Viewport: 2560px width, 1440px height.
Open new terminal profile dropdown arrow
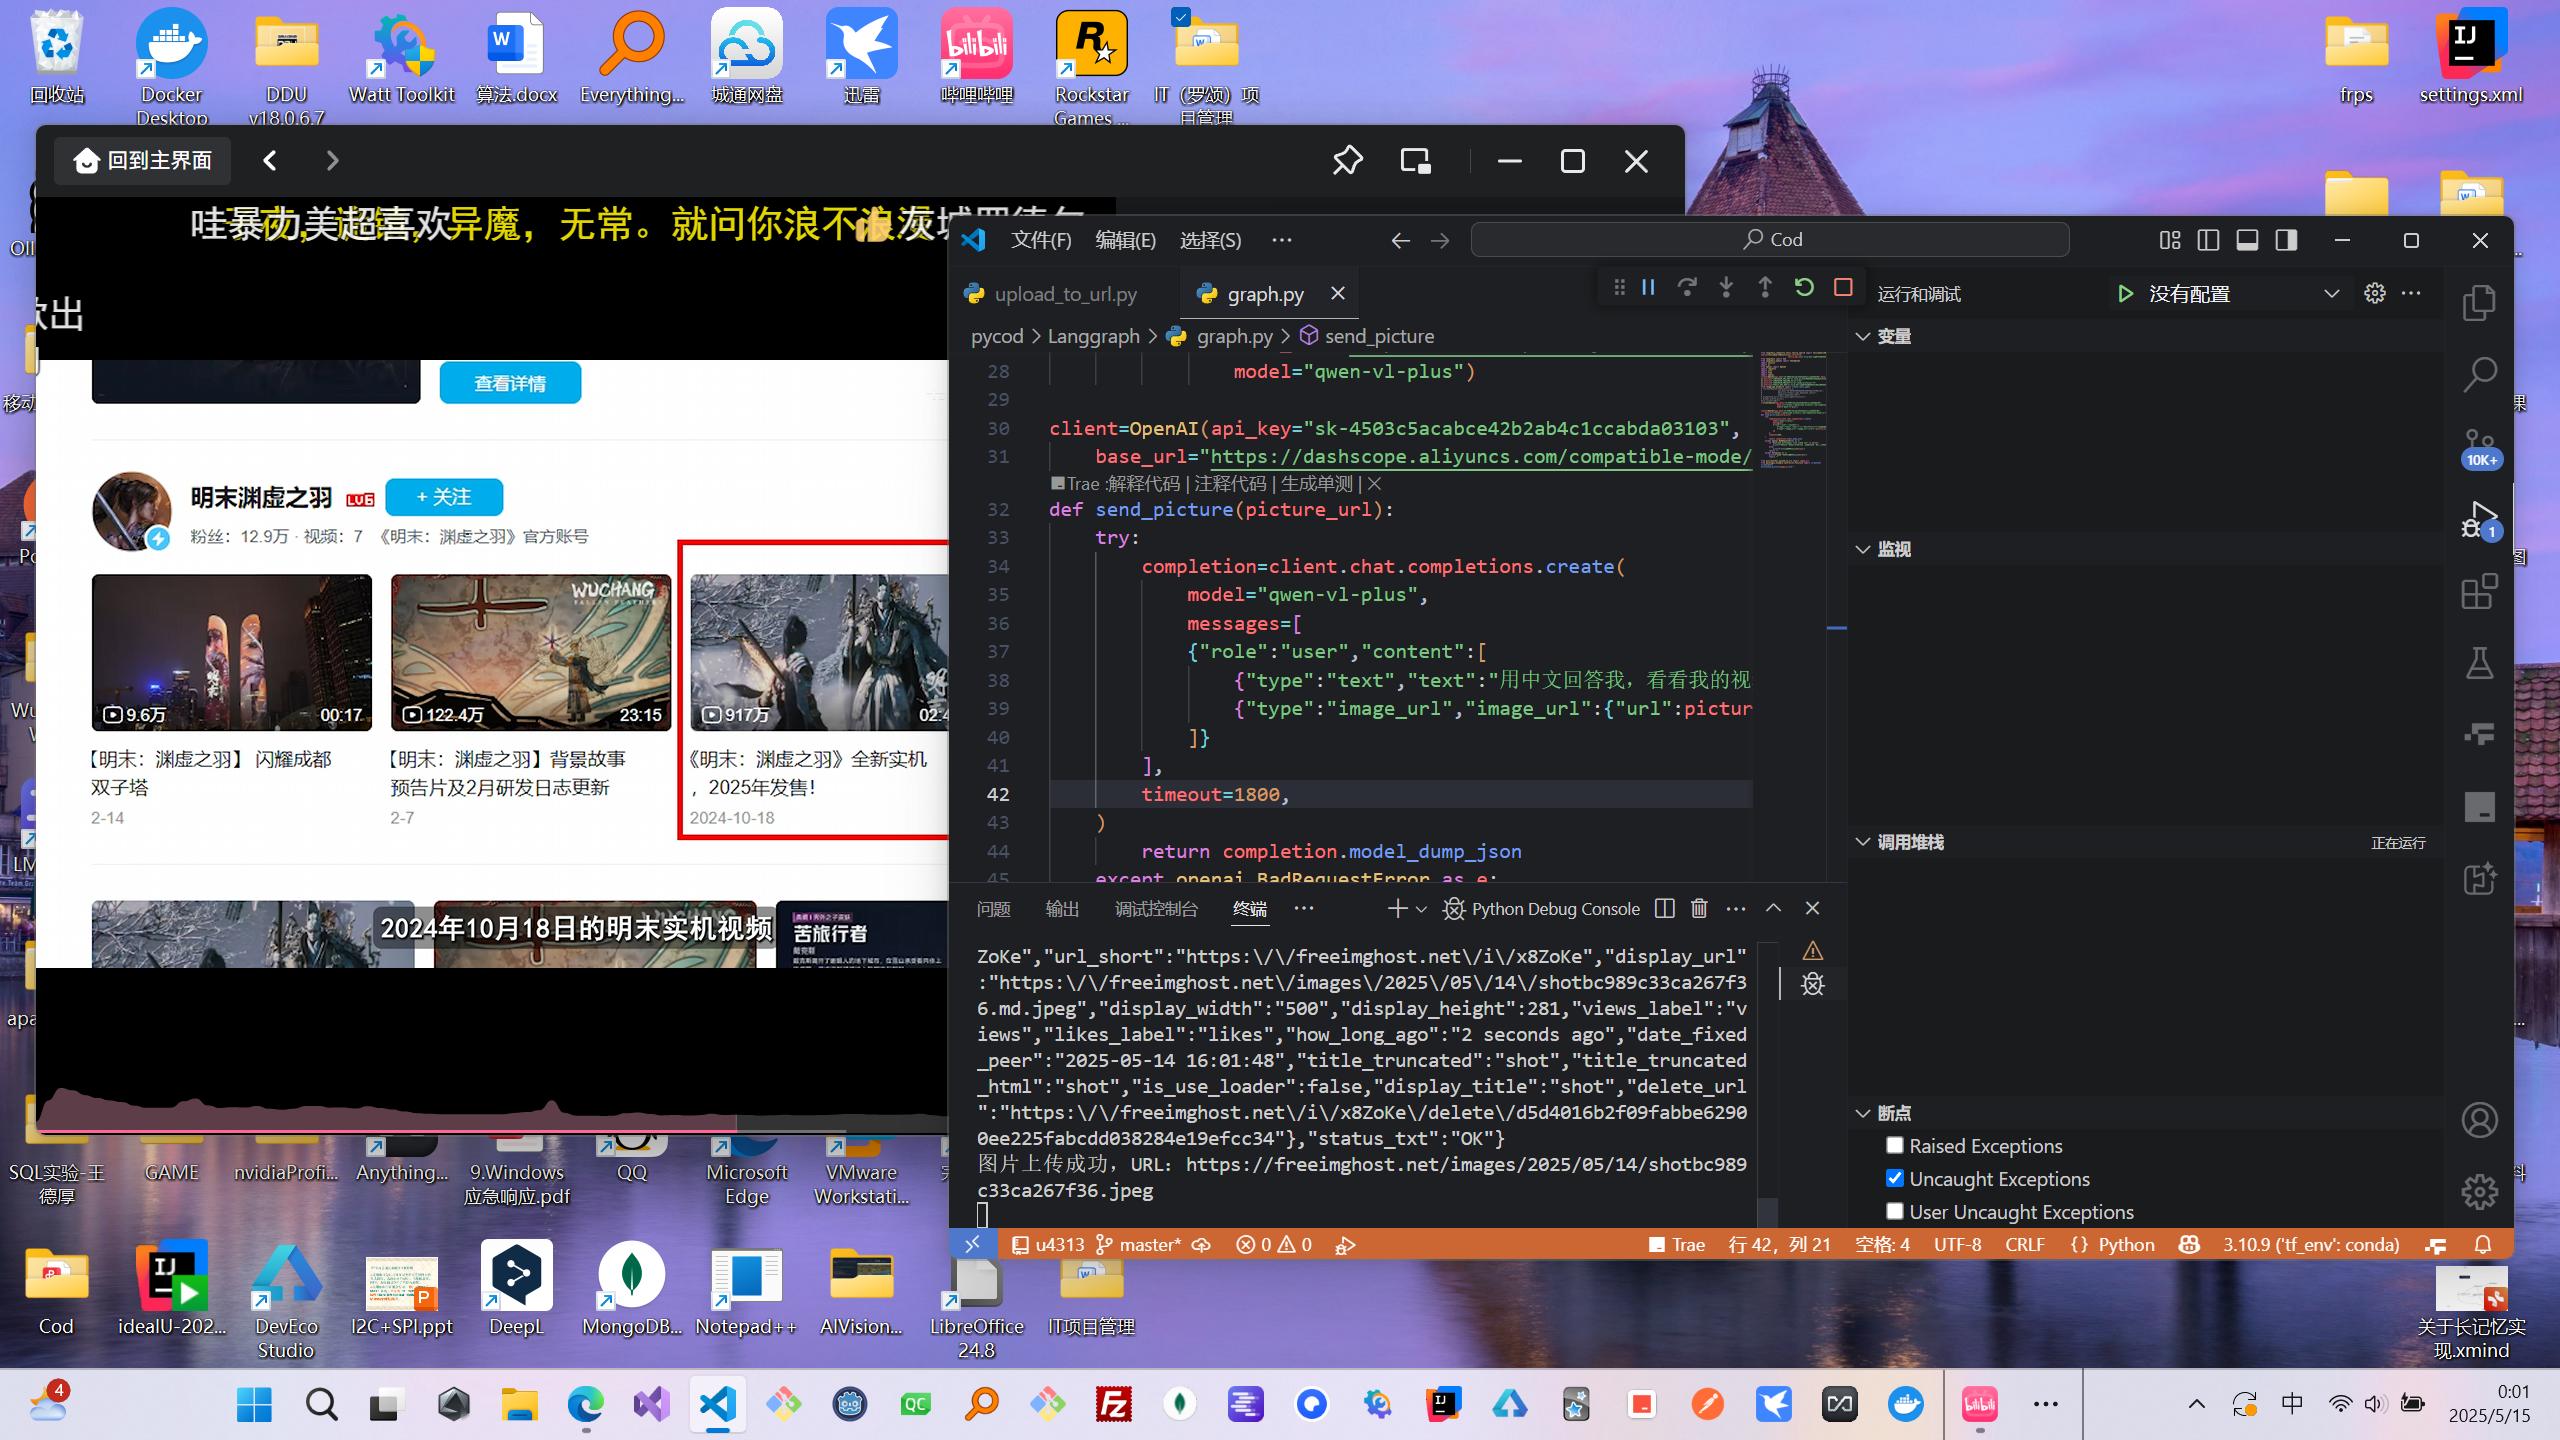pos(1421,909)
